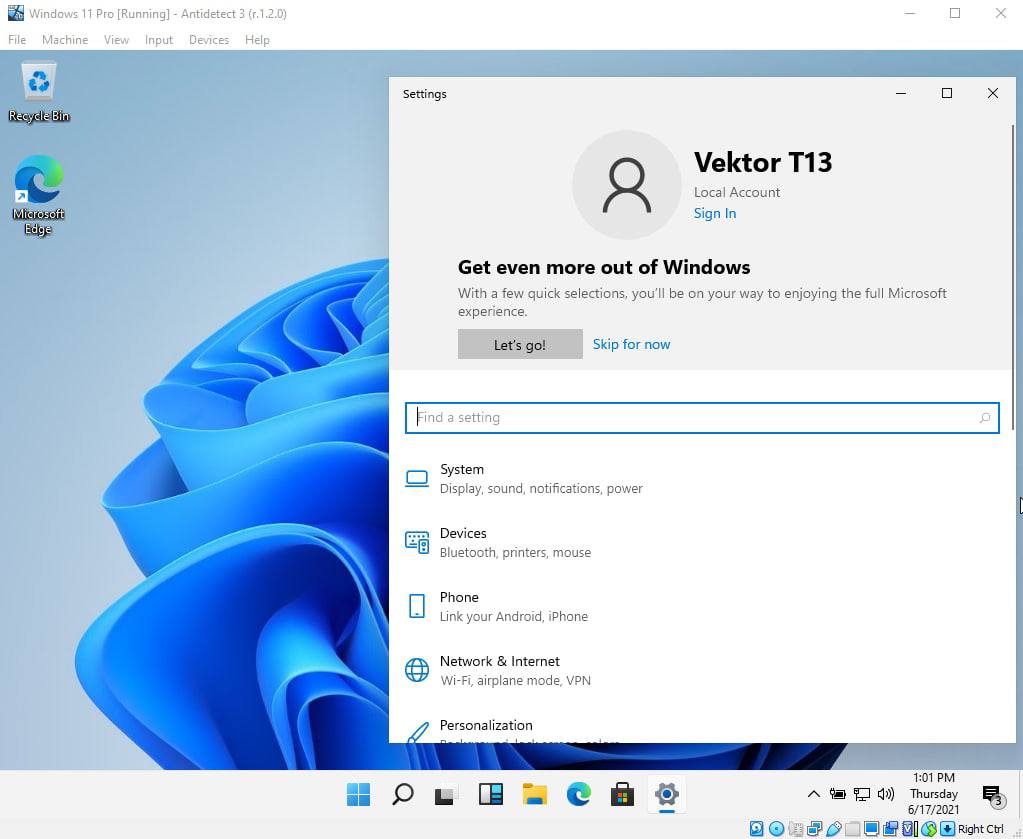The height and width of the screenshot is (839, 1023).
Task: Click the Settings window vertical scrollbar
Action: click(1012, 277)
